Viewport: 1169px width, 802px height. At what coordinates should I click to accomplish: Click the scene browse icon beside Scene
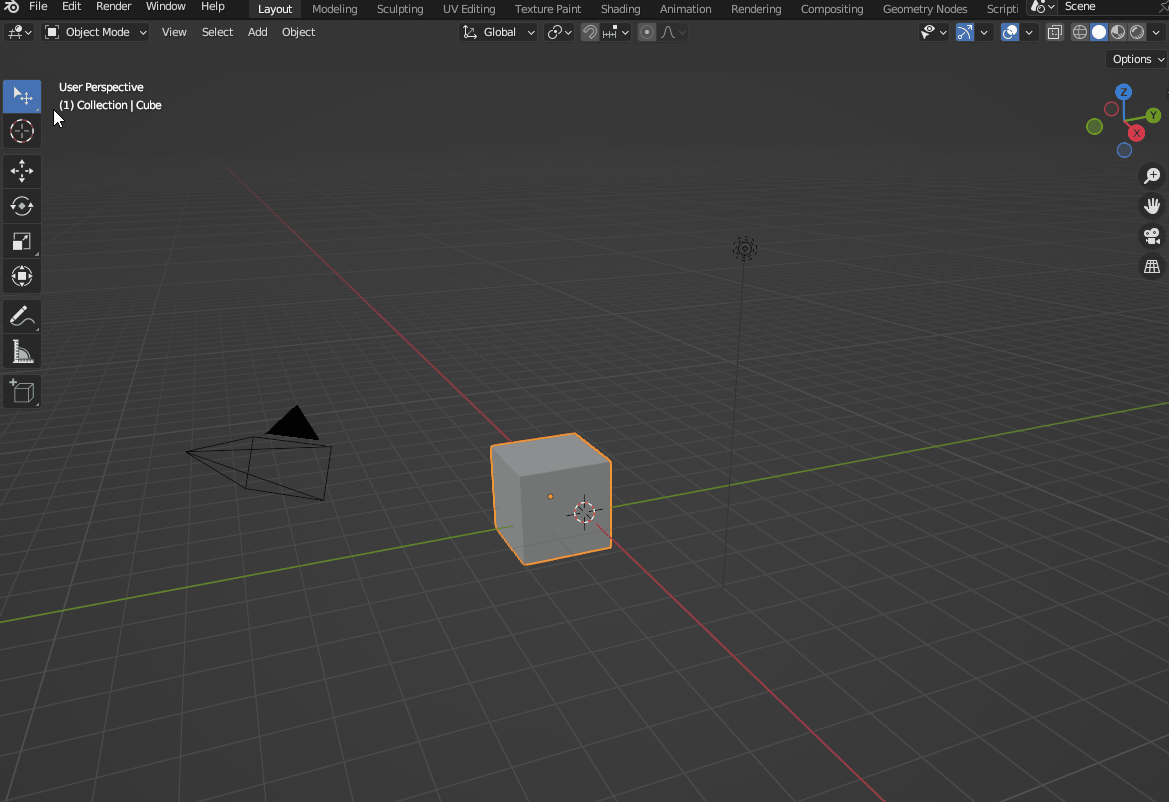point(1042,7)
